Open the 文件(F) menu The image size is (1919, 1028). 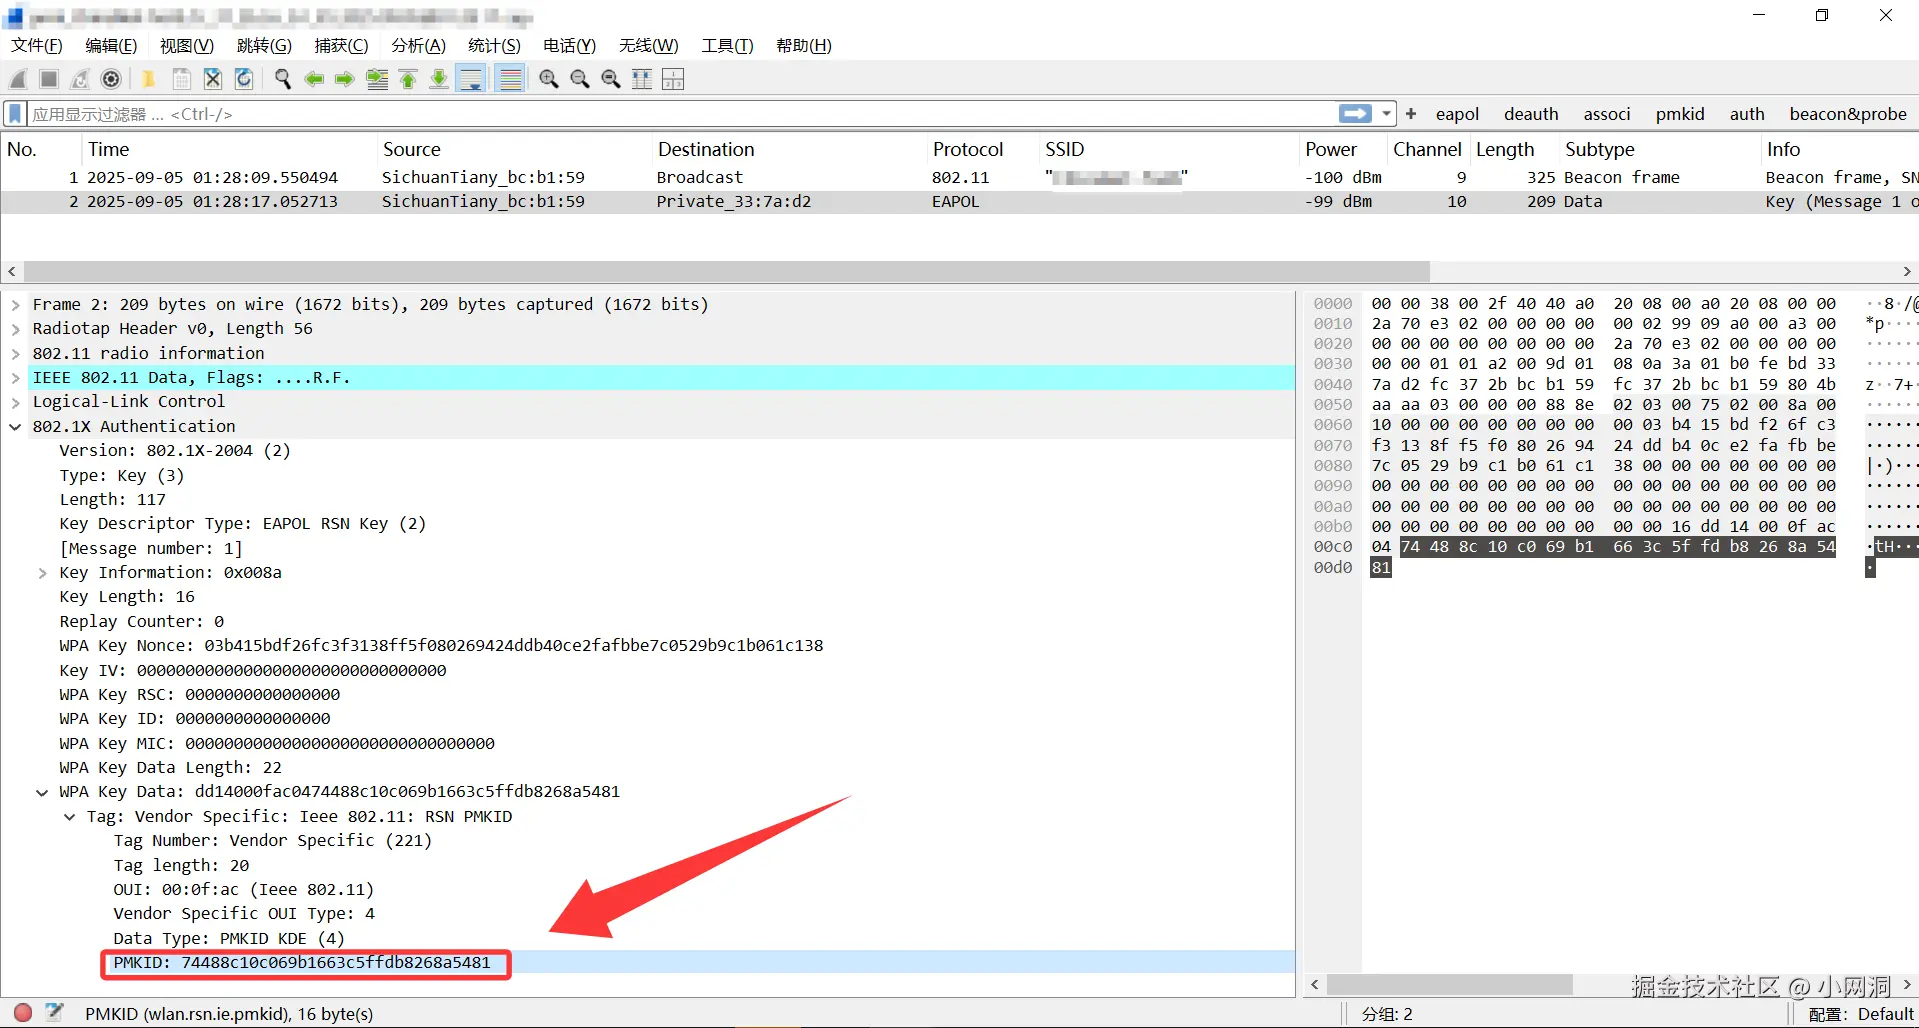click(37, 45)
